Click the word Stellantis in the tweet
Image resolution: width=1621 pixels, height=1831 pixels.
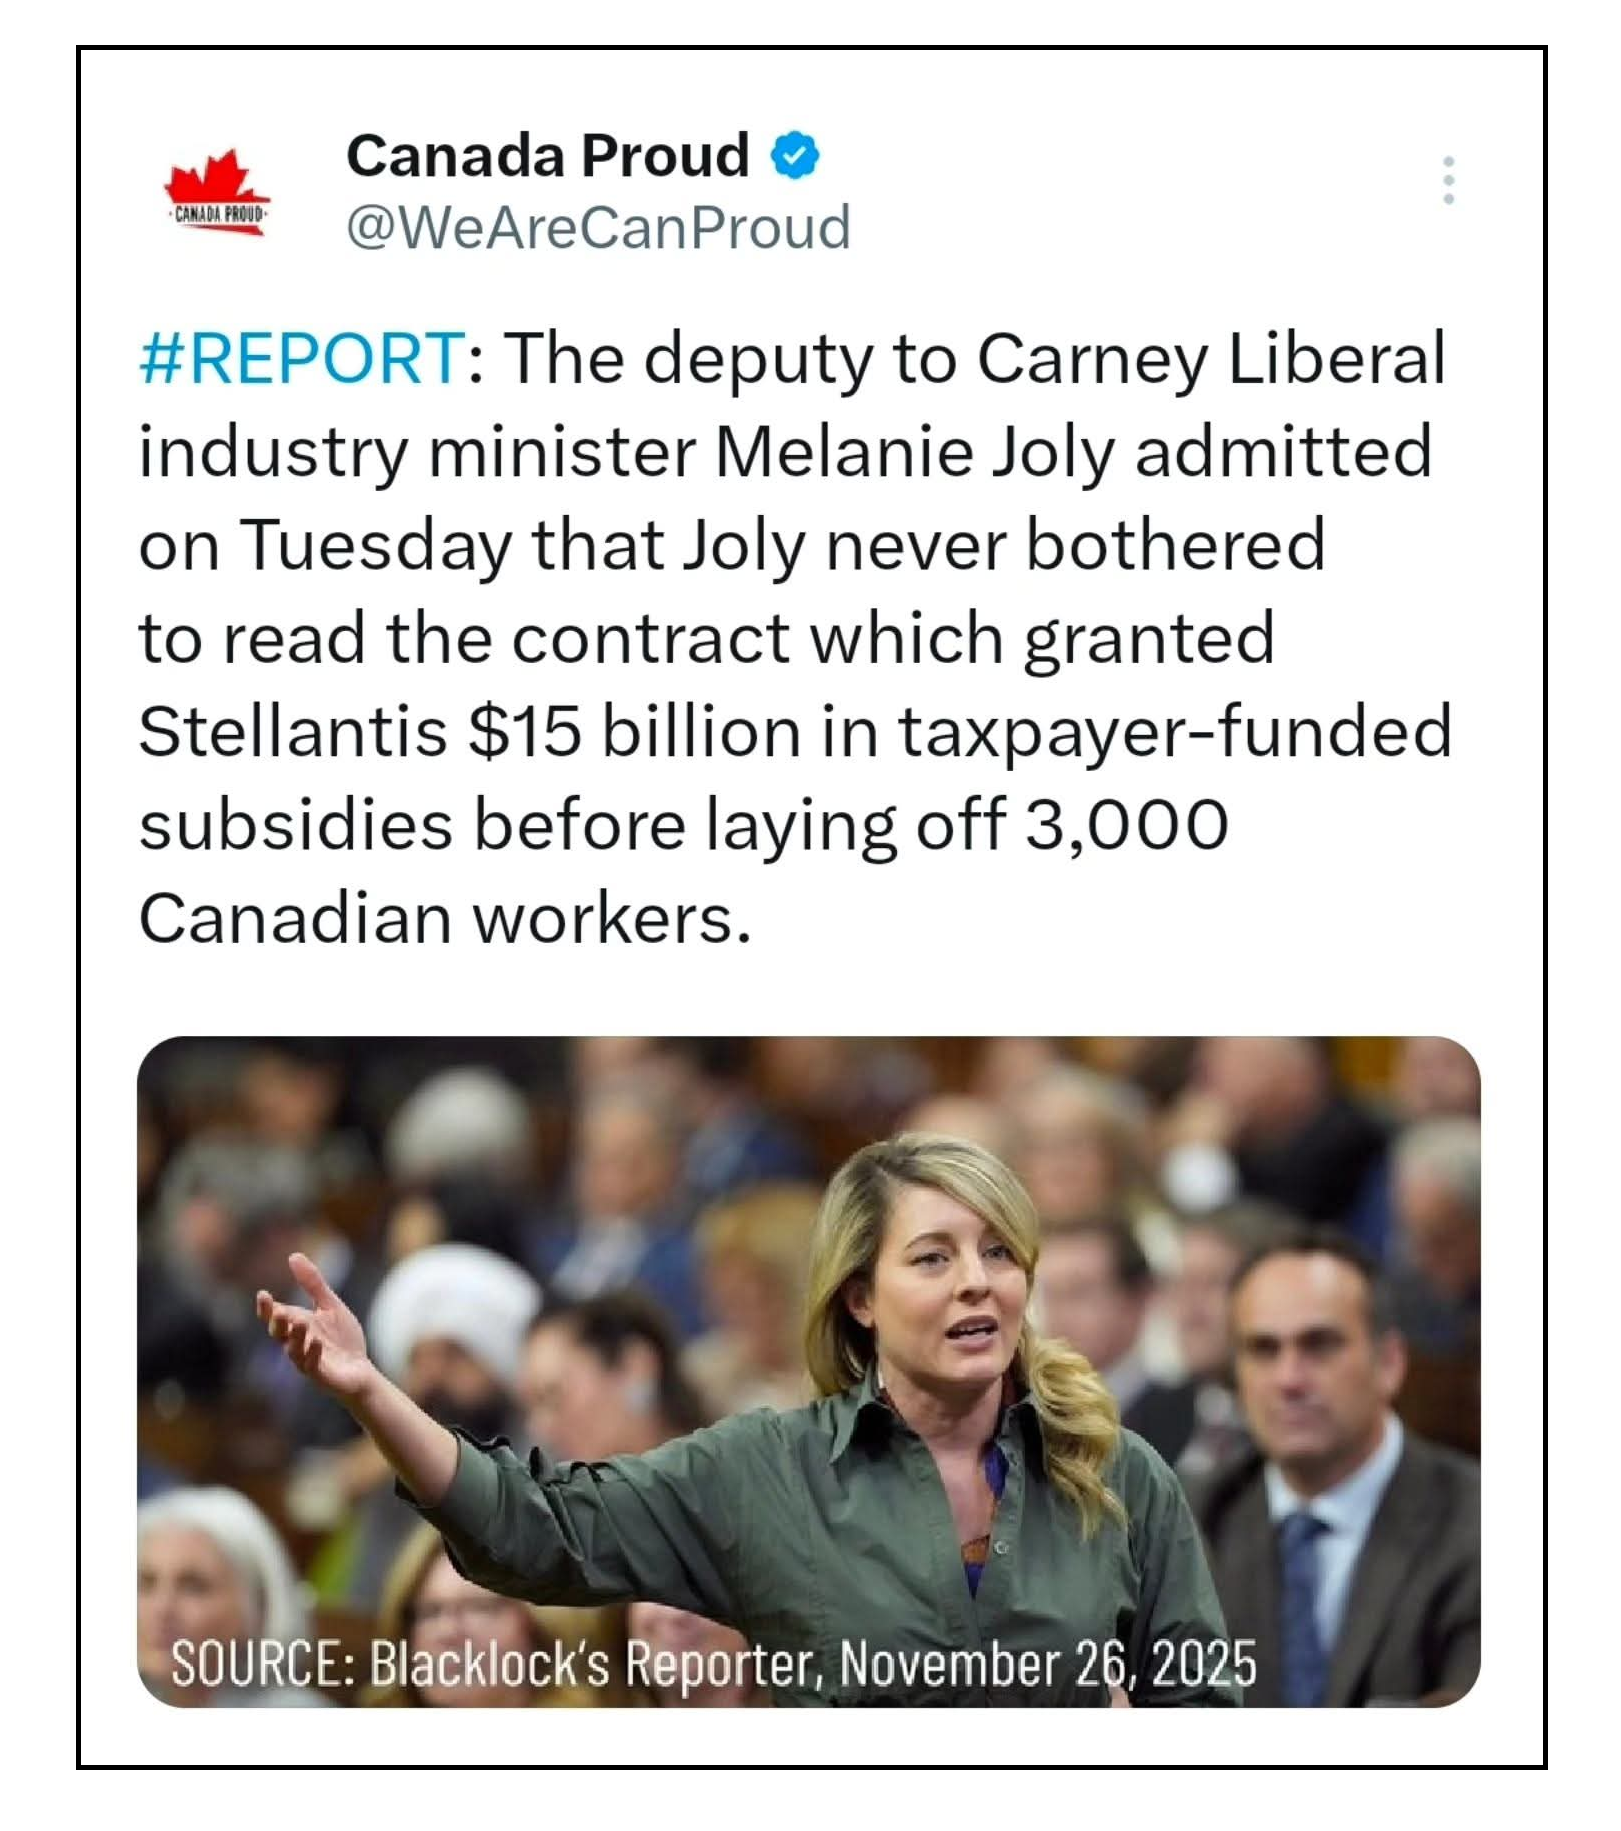click(x=293, y=731)
